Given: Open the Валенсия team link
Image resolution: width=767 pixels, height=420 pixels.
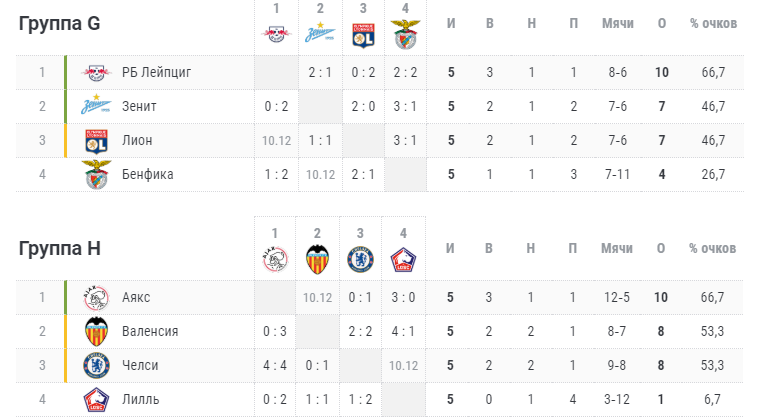Looking at the screenshot, I should pyautogui.click(x=150, y=332).
